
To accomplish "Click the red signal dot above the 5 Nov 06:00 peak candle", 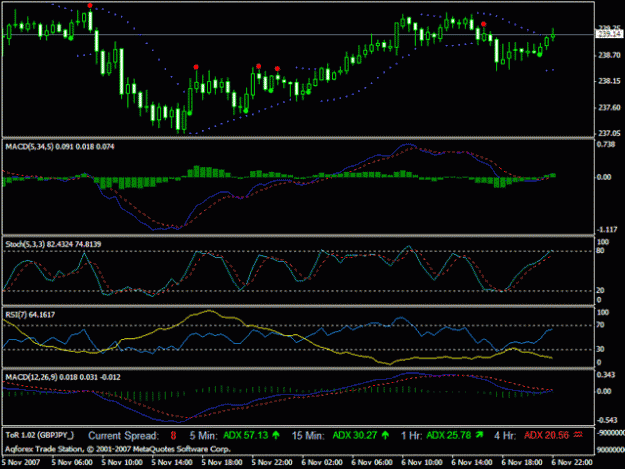I will click(x=90, y=6).
